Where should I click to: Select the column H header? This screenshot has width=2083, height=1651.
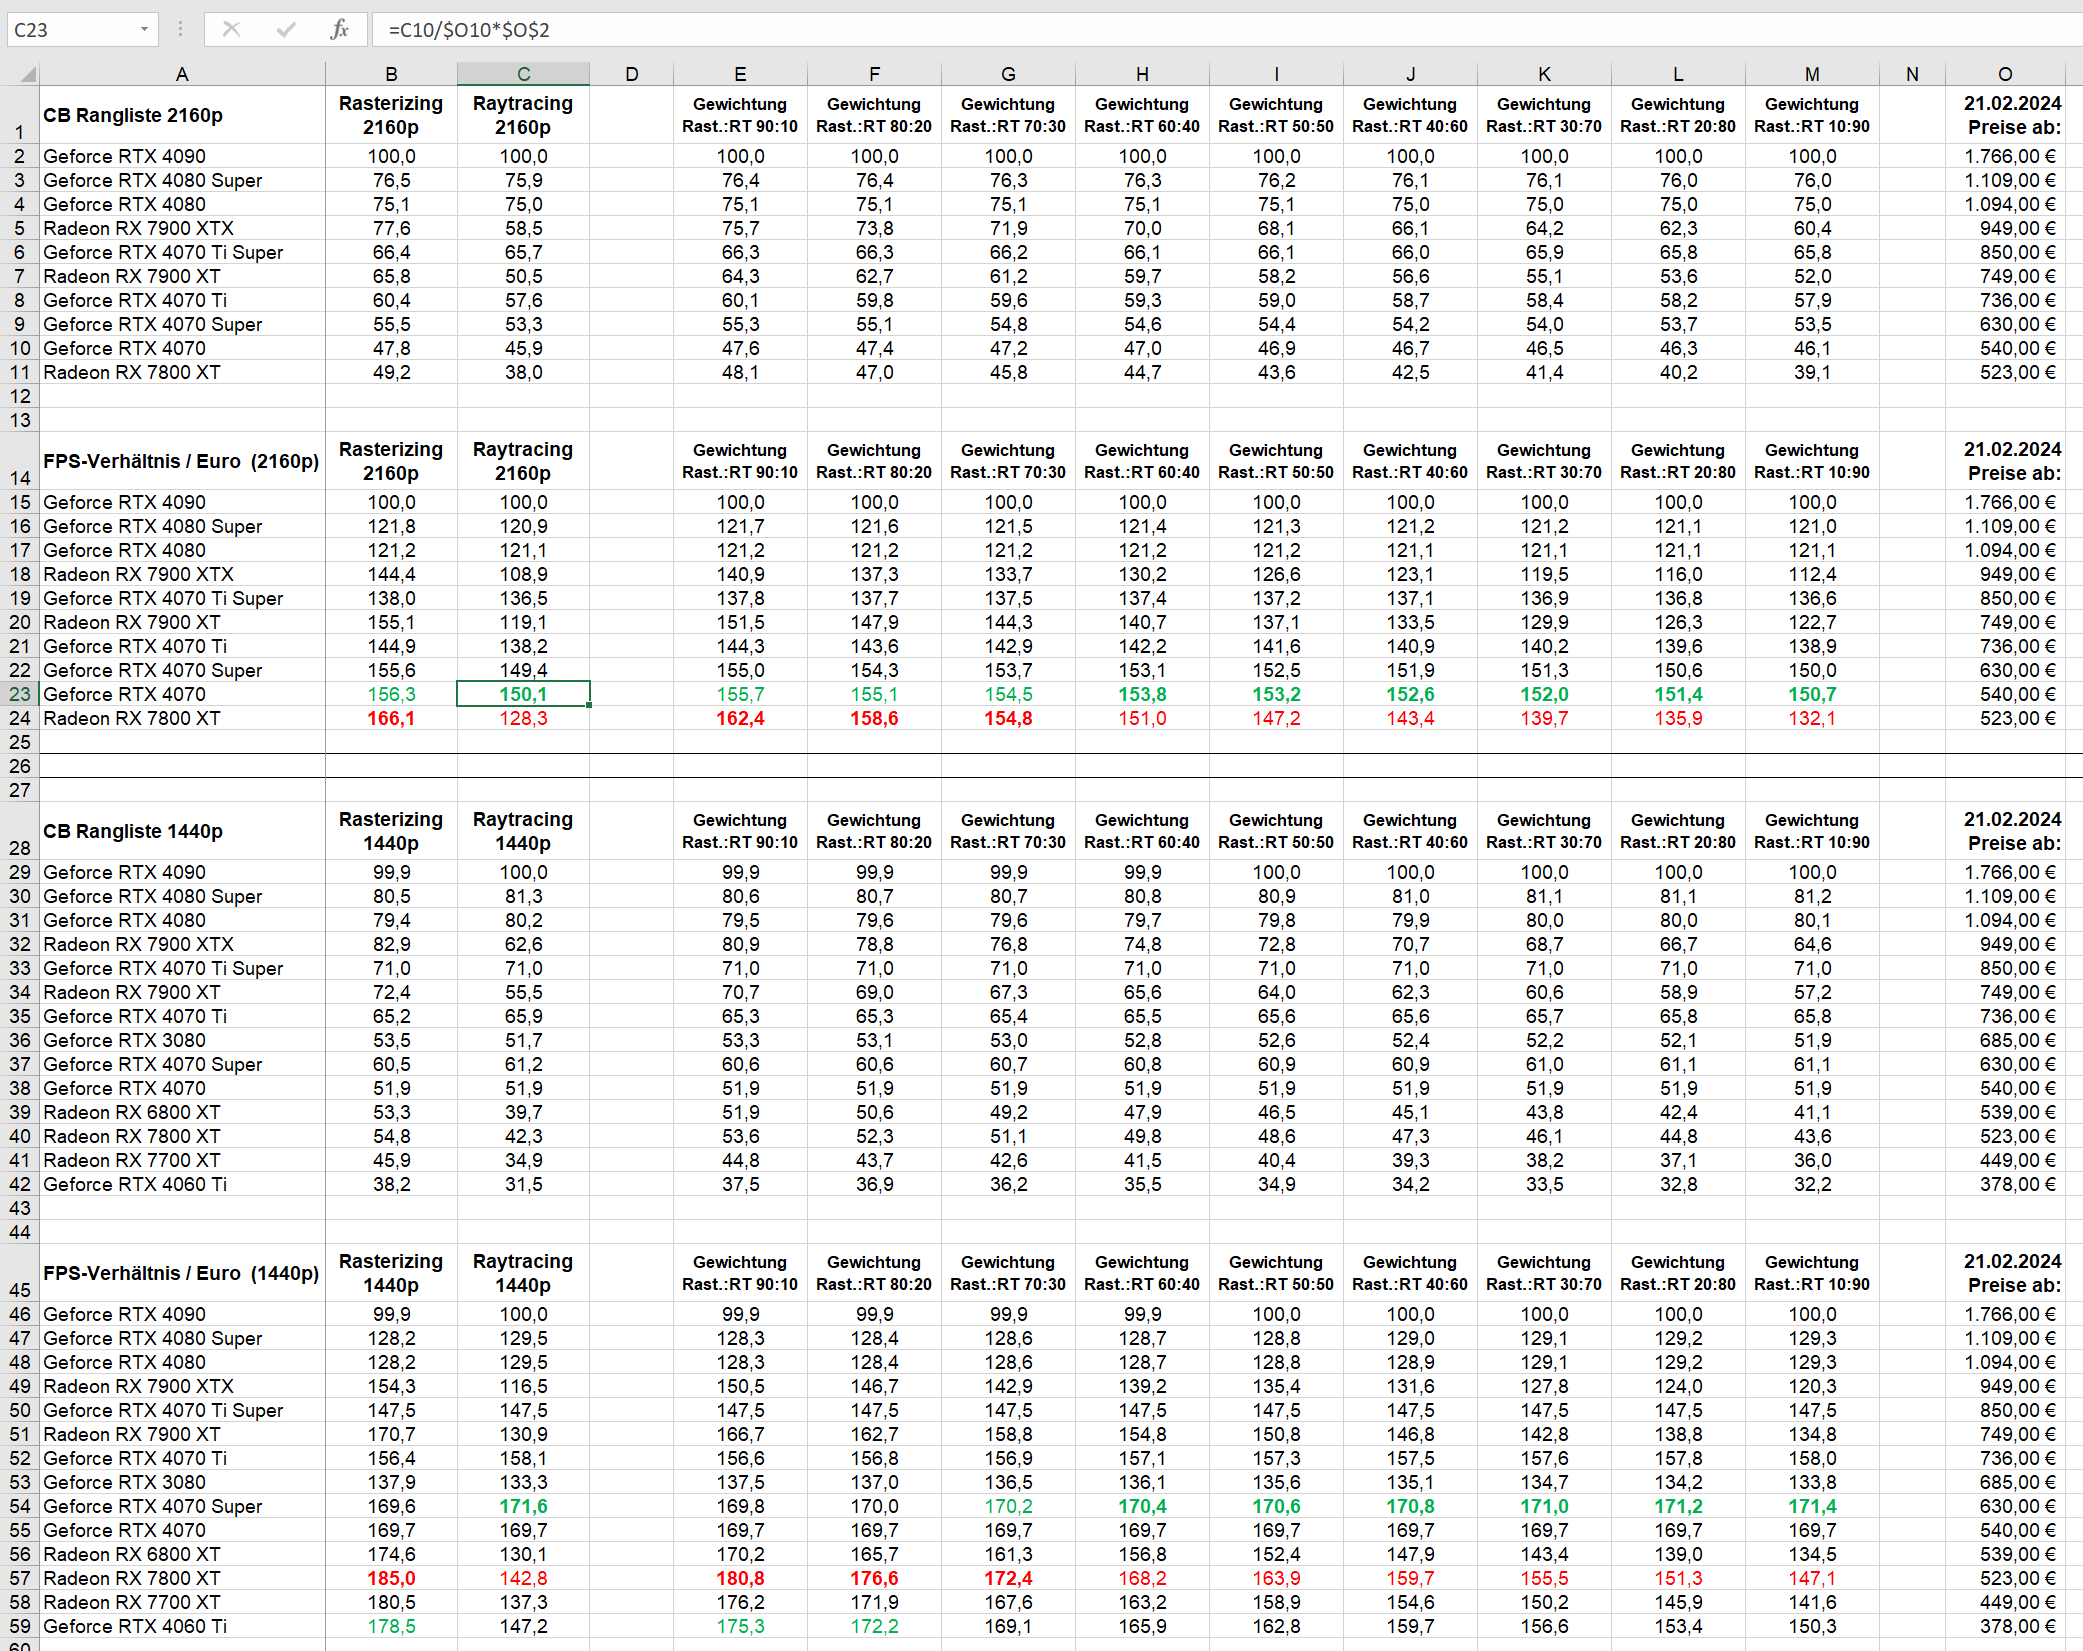[1142, 74]
